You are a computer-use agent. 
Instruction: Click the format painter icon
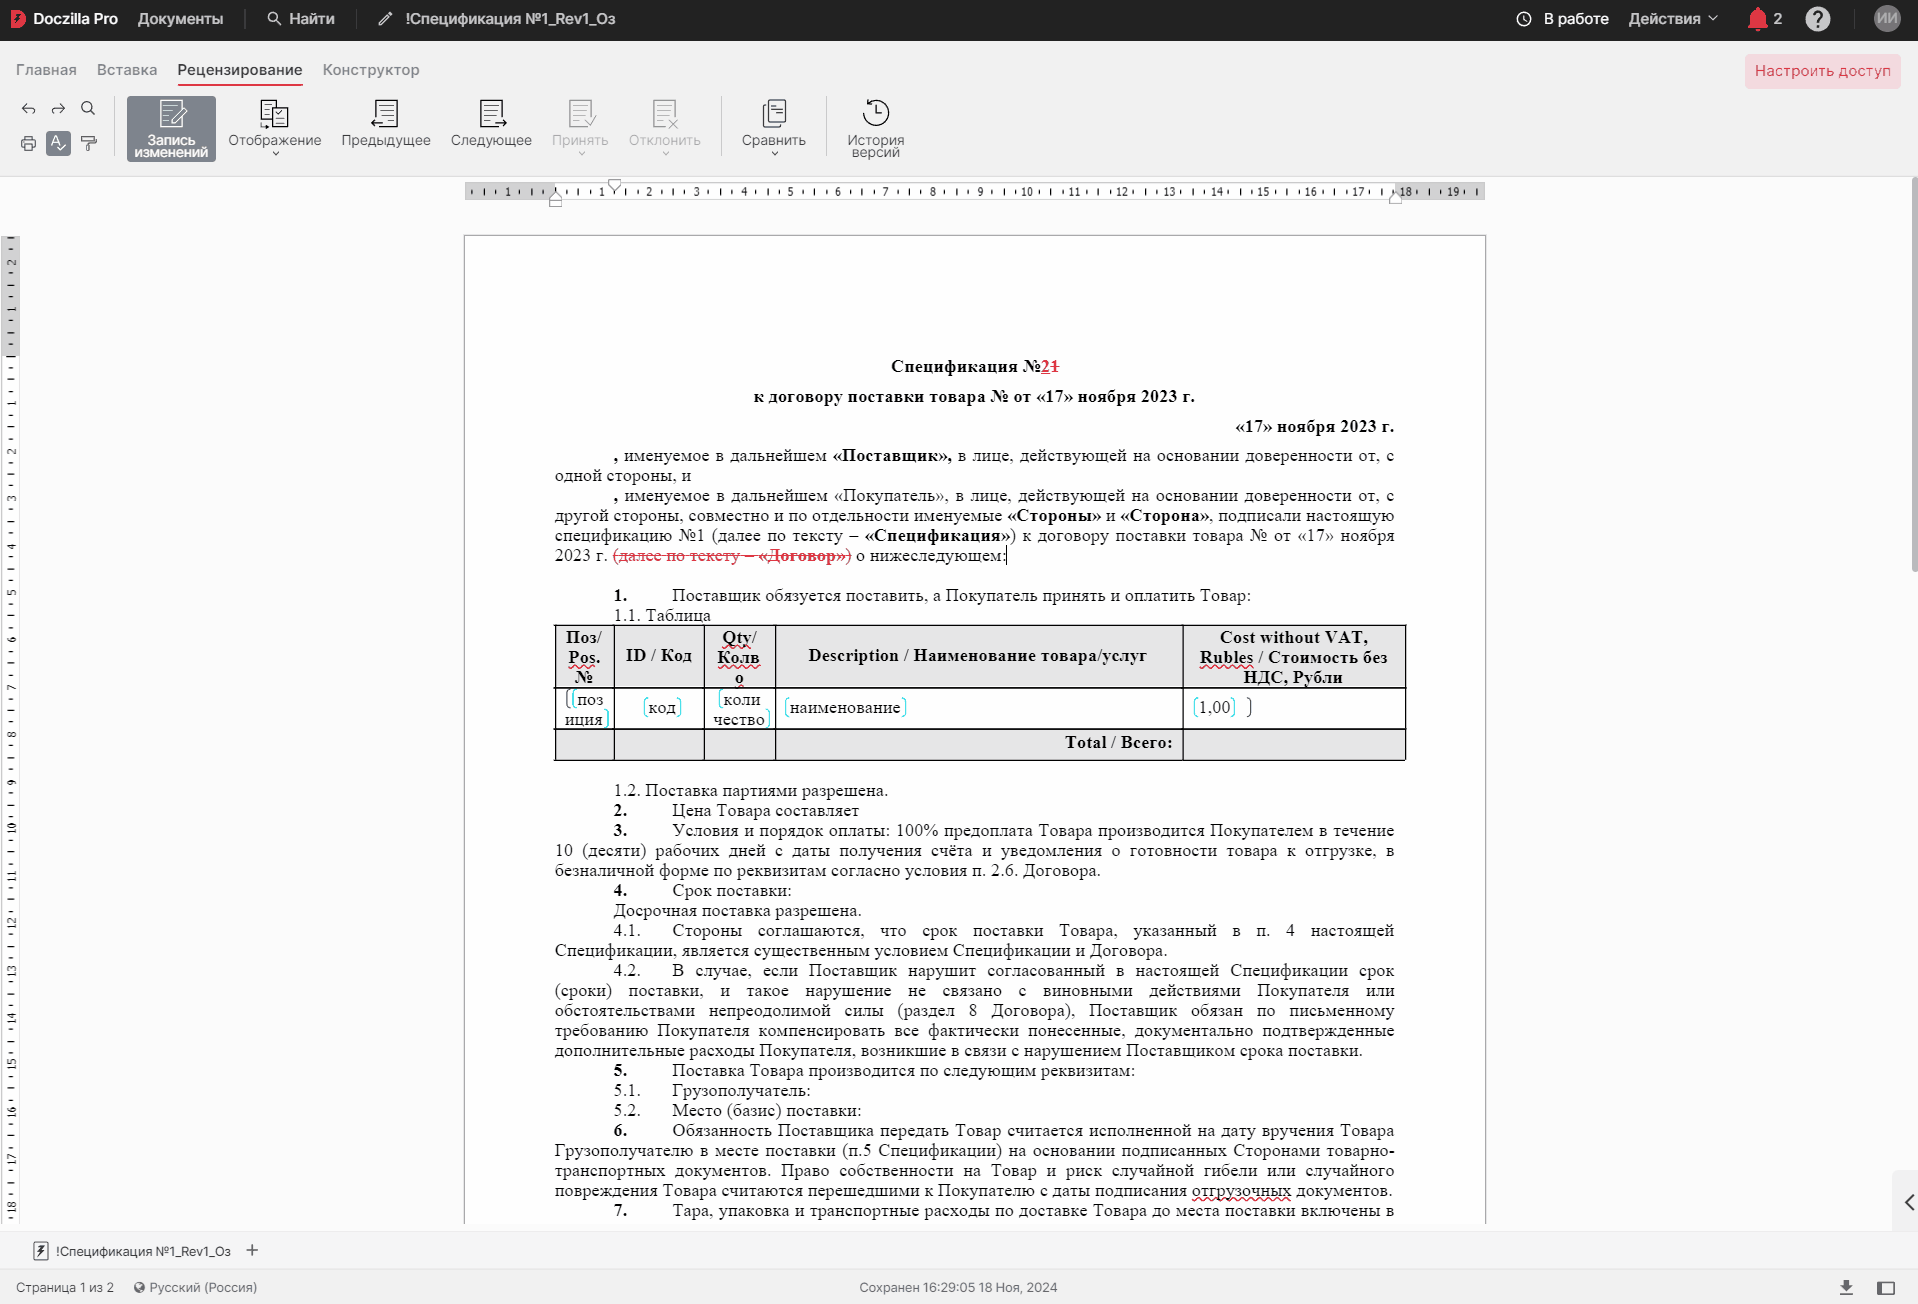coord(89,143)
